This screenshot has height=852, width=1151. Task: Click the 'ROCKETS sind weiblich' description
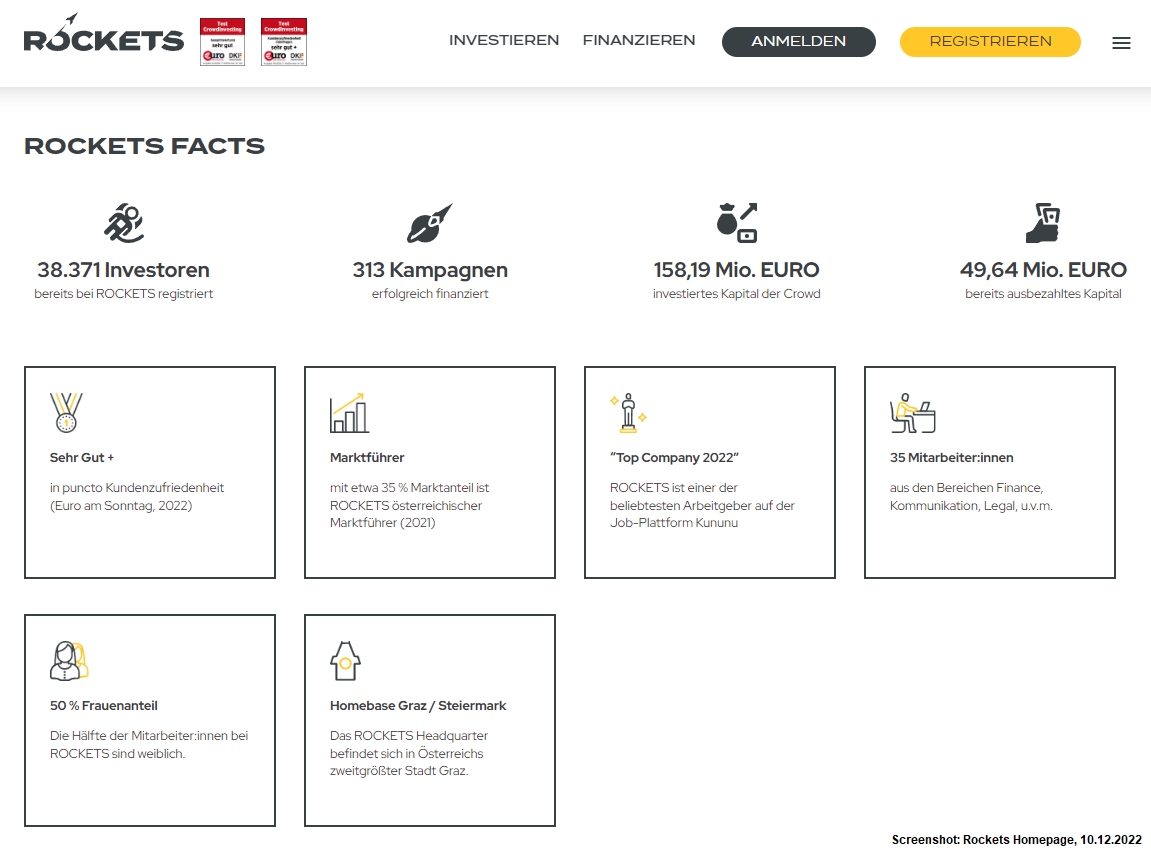[149, 744]
